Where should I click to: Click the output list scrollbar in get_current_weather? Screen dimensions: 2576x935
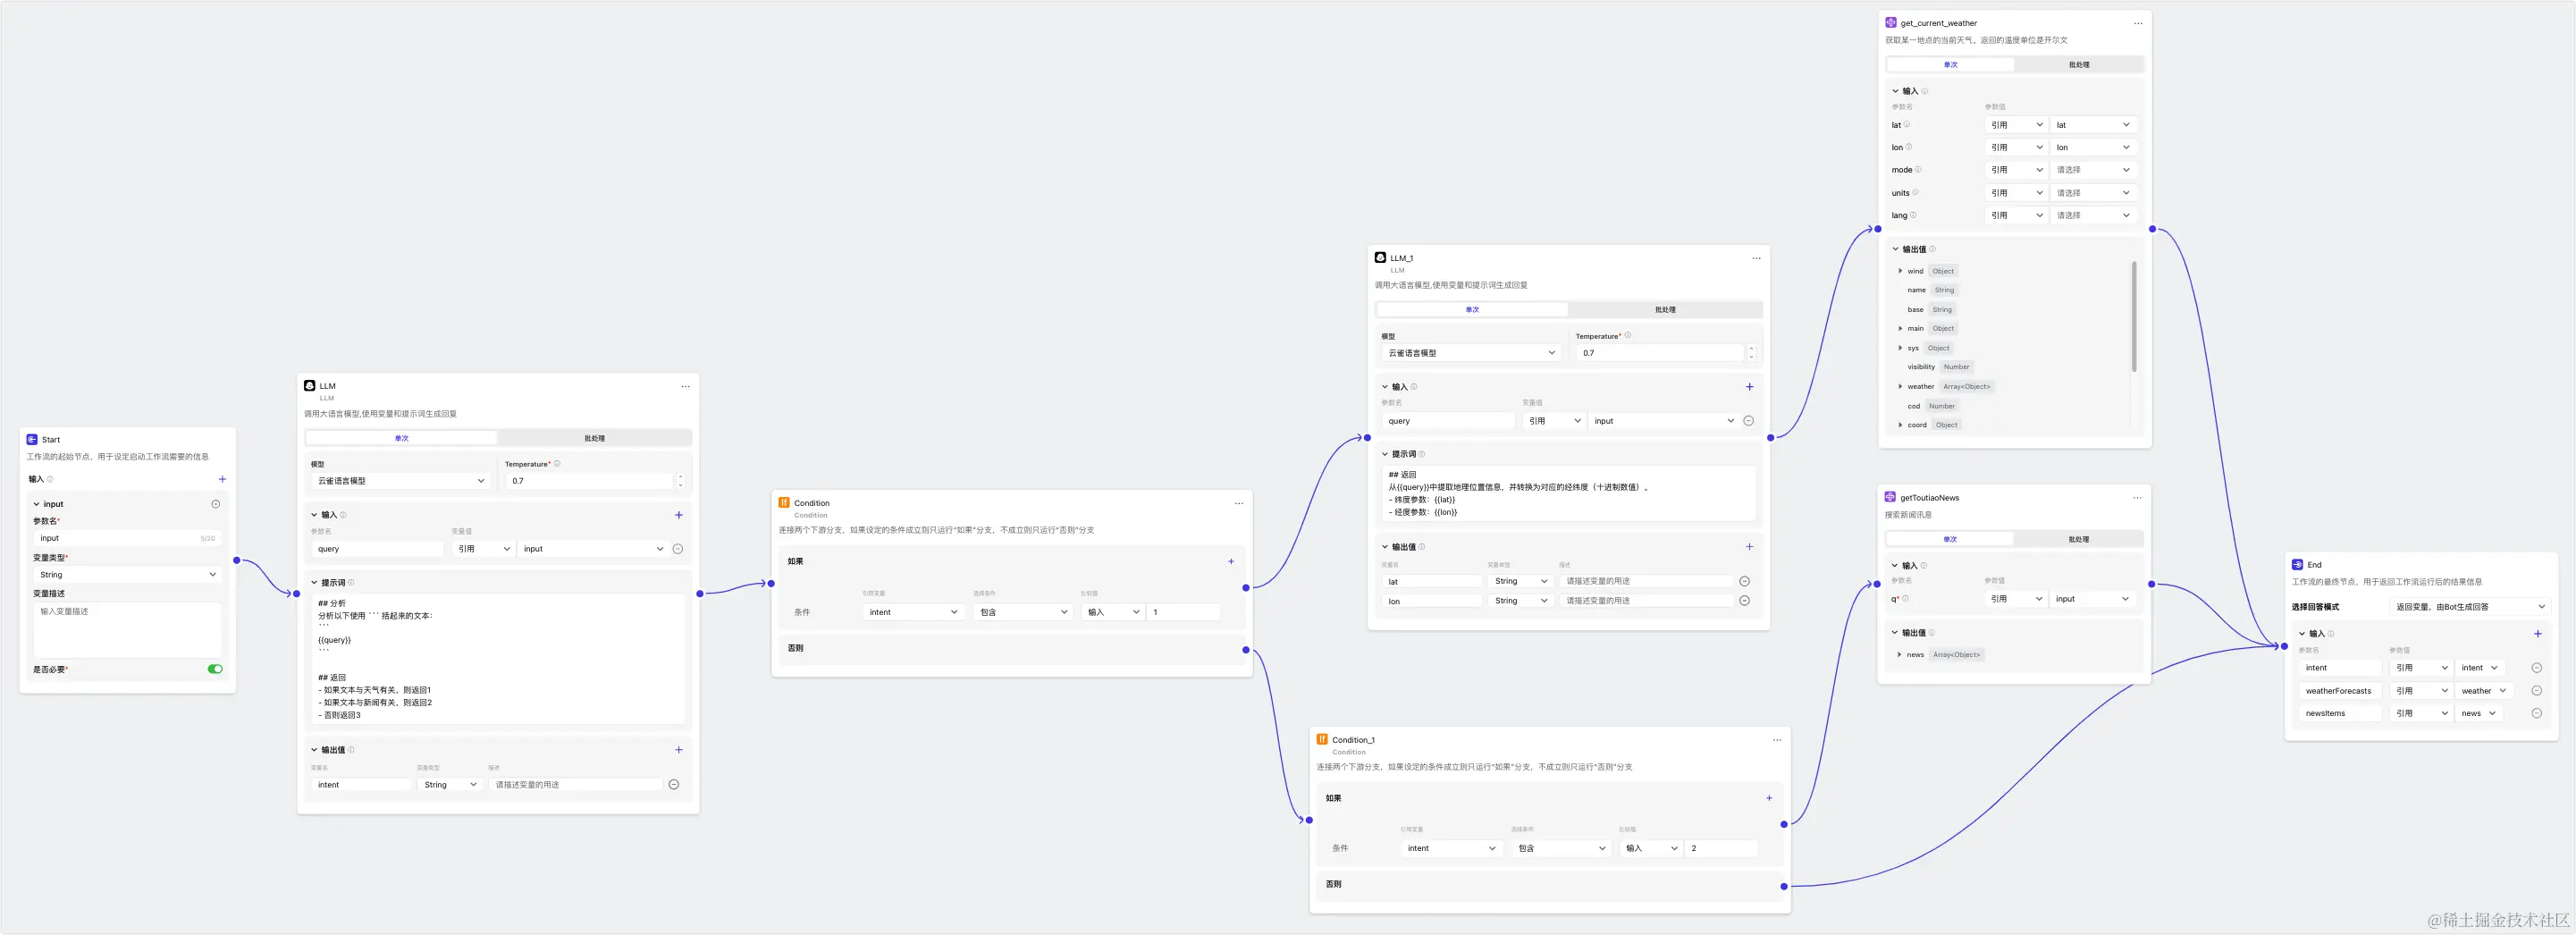pyautogui.click(x=2133, y=315)
